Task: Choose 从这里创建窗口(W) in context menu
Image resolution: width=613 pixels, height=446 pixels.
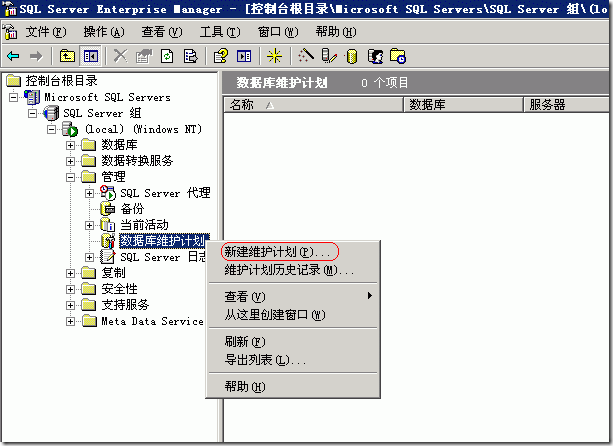Action: [293, 315]
